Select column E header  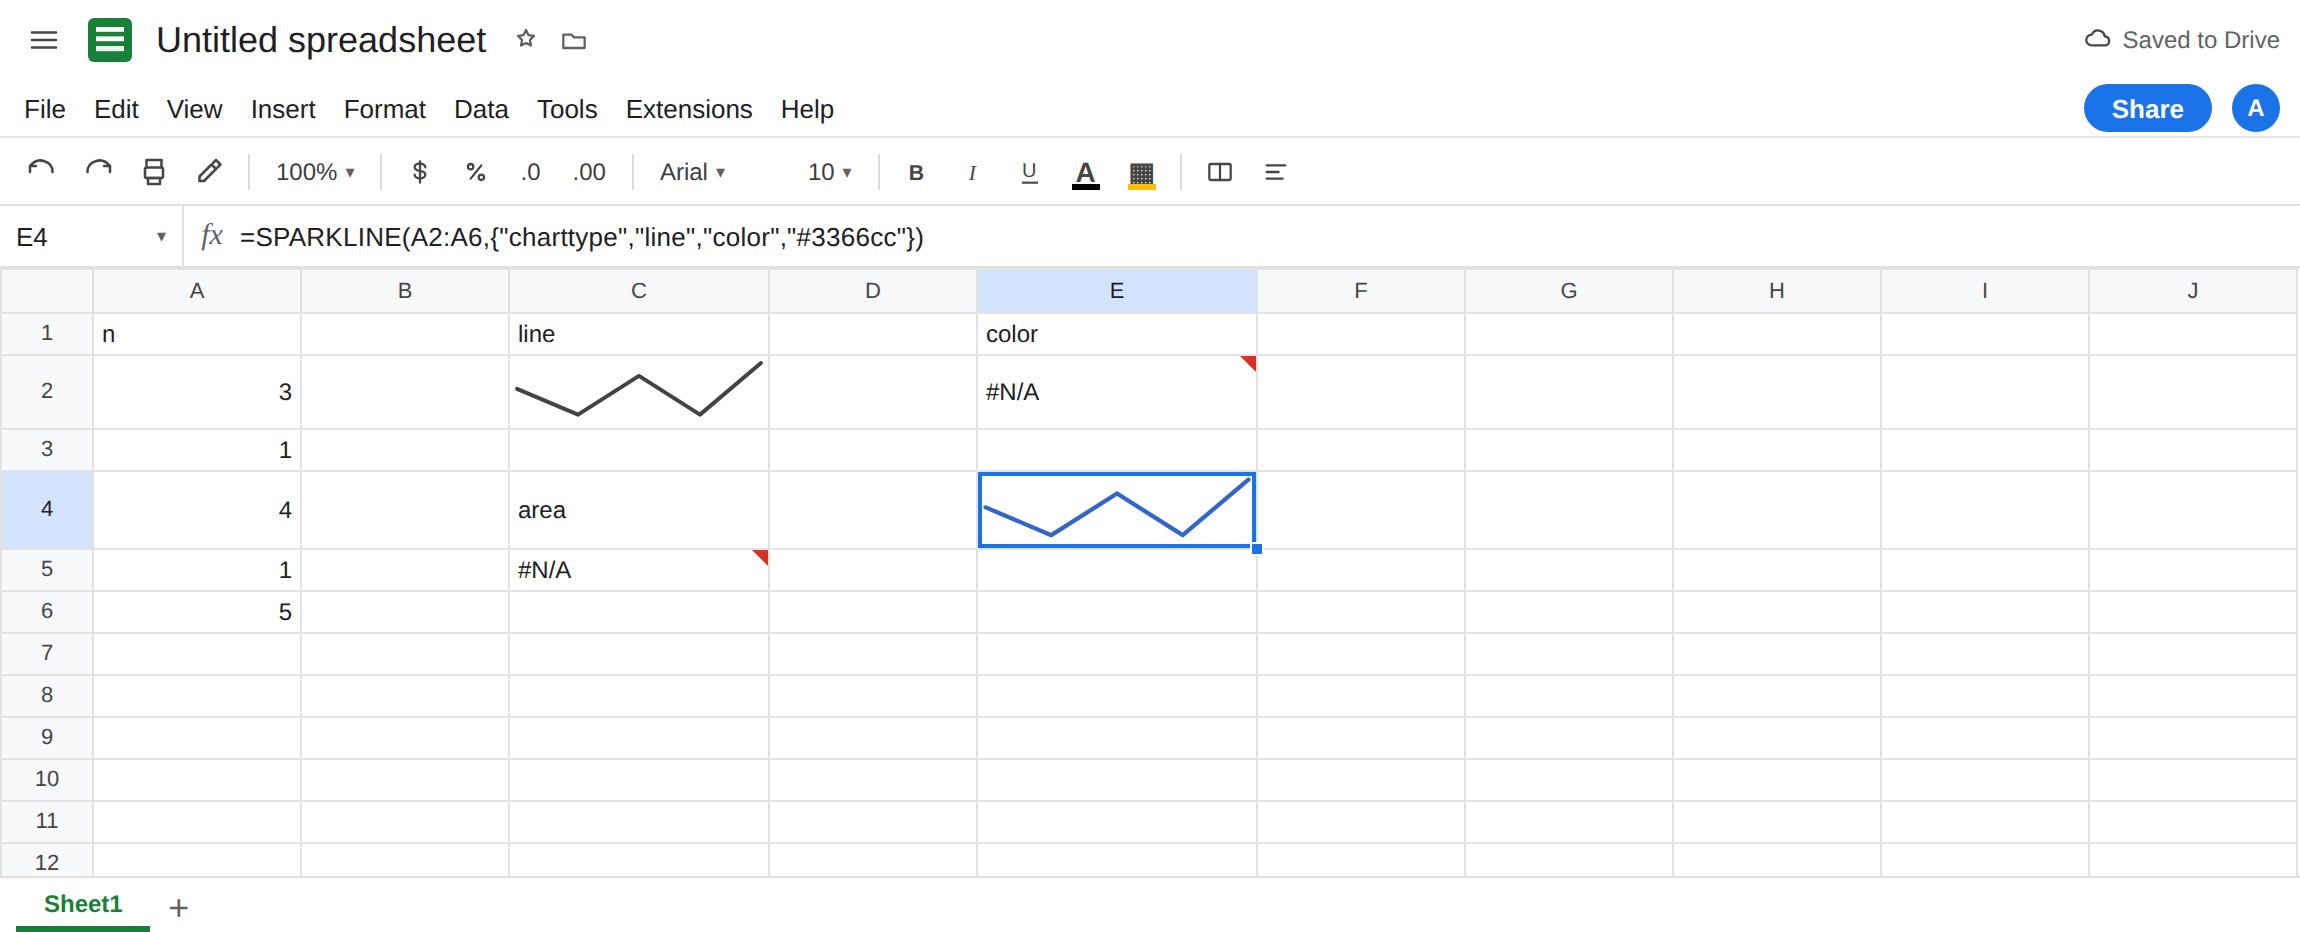[1117, 291]
